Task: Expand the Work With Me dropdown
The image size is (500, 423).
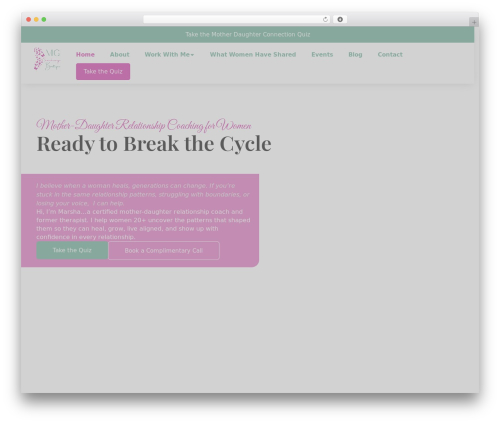Action: (169, 54)
